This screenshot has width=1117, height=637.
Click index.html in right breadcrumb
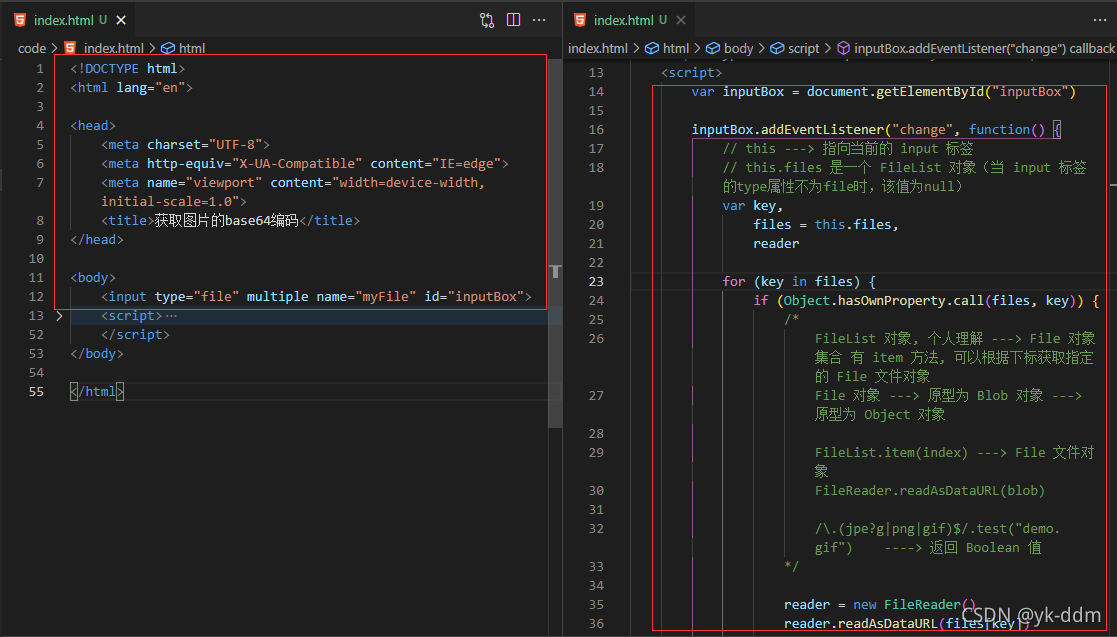click(598, 48)
